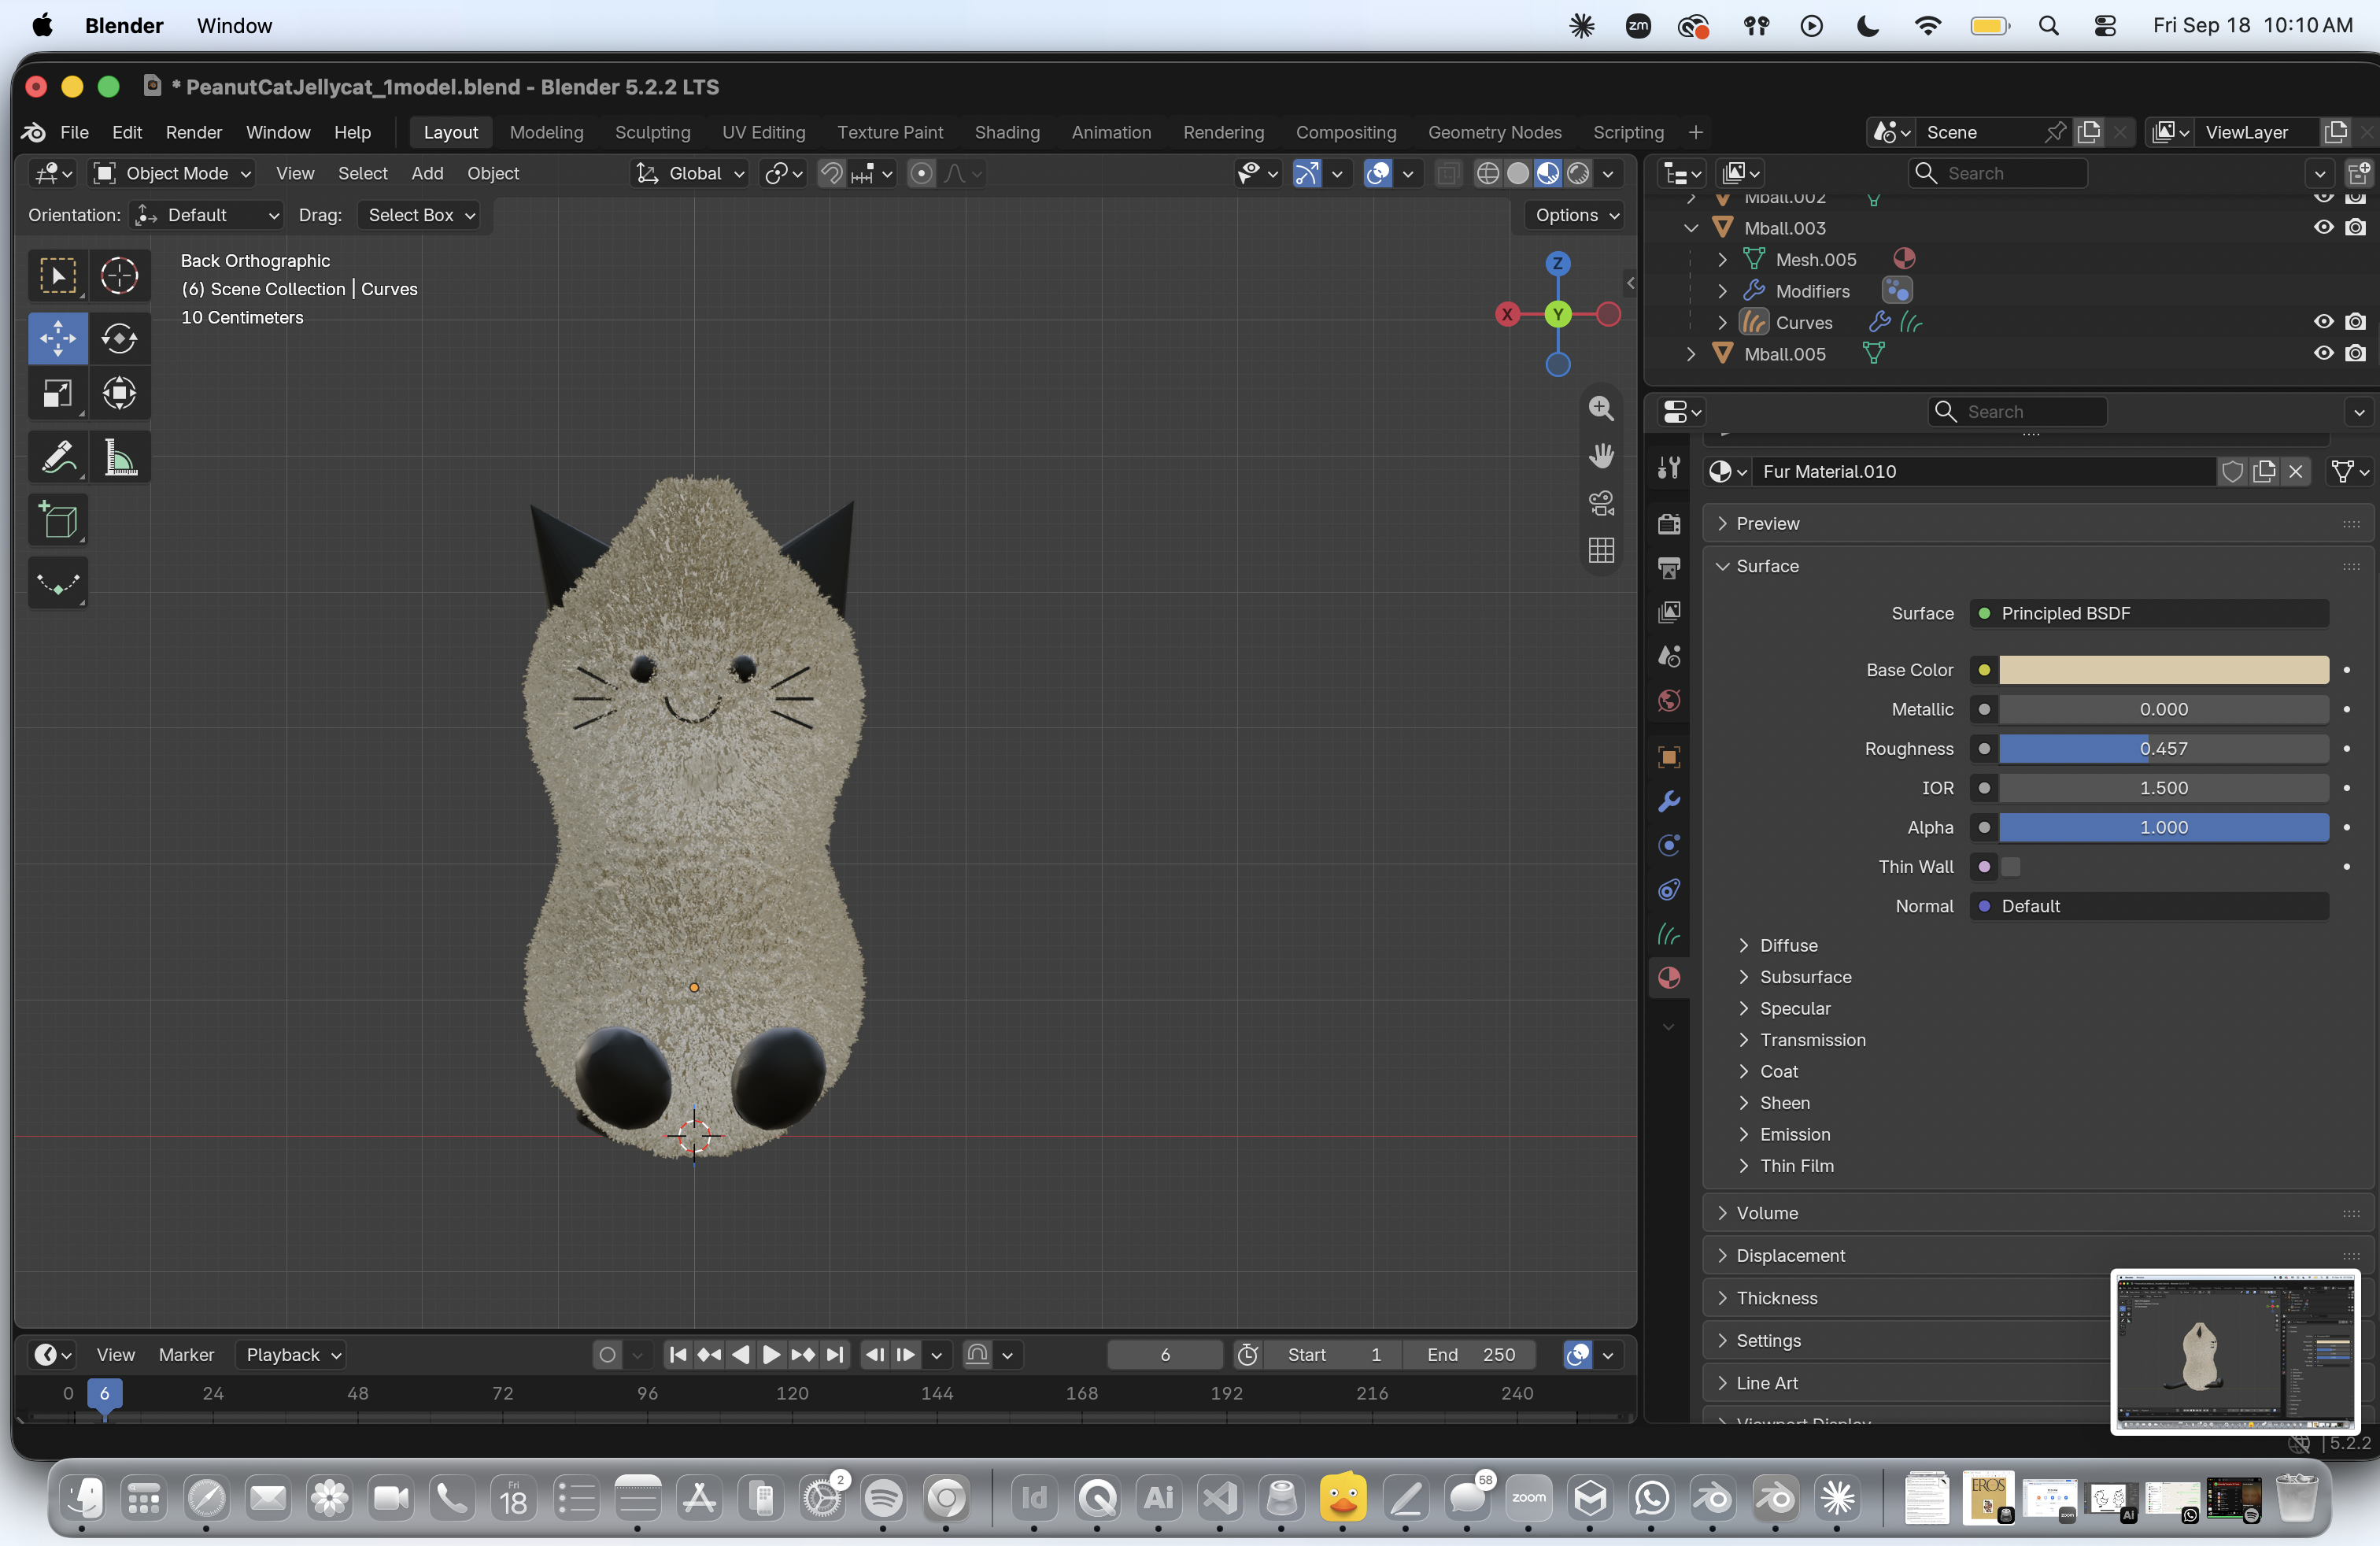Activate the Transform tool
Viewport: 2380px width, 1546px height.
(x=120, y=394)
